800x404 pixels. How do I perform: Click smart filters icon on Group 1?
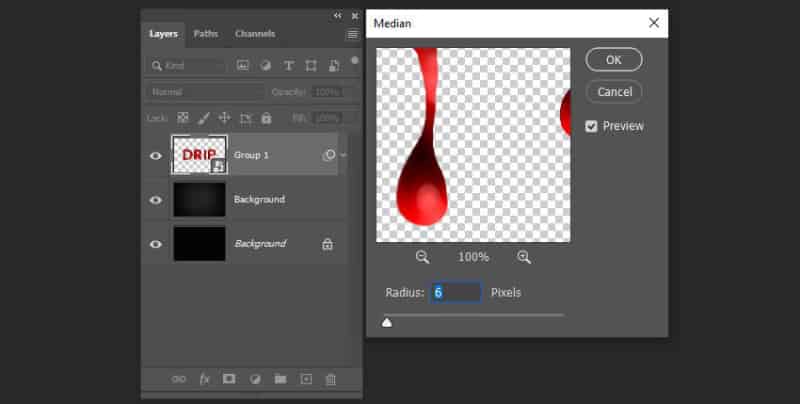tap(329, 155)
